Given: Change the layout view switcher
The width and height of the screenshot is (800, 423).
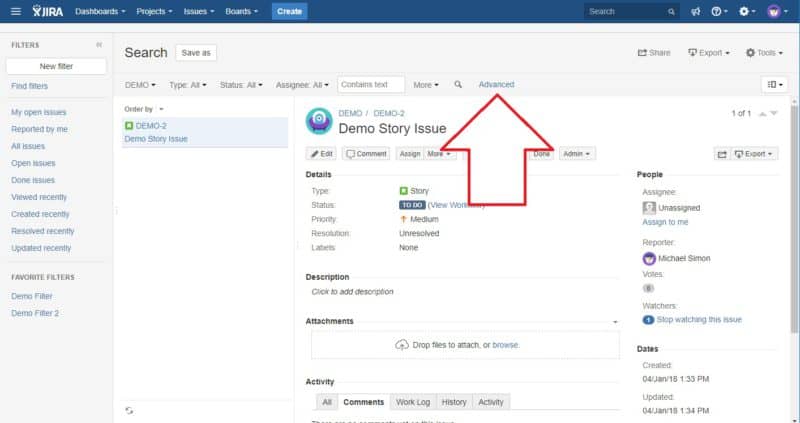Looking at the screenshot, I should tap(775, 85).
